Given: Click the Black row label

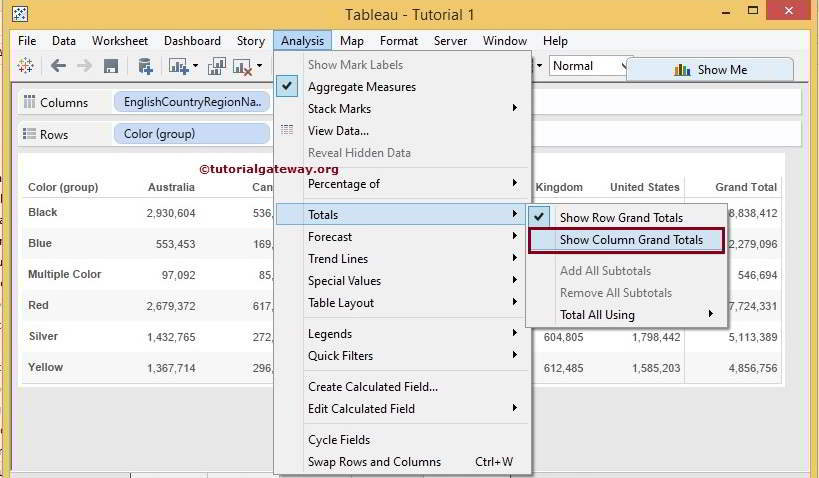Looking at the screenshot, I should click(43, 212).
